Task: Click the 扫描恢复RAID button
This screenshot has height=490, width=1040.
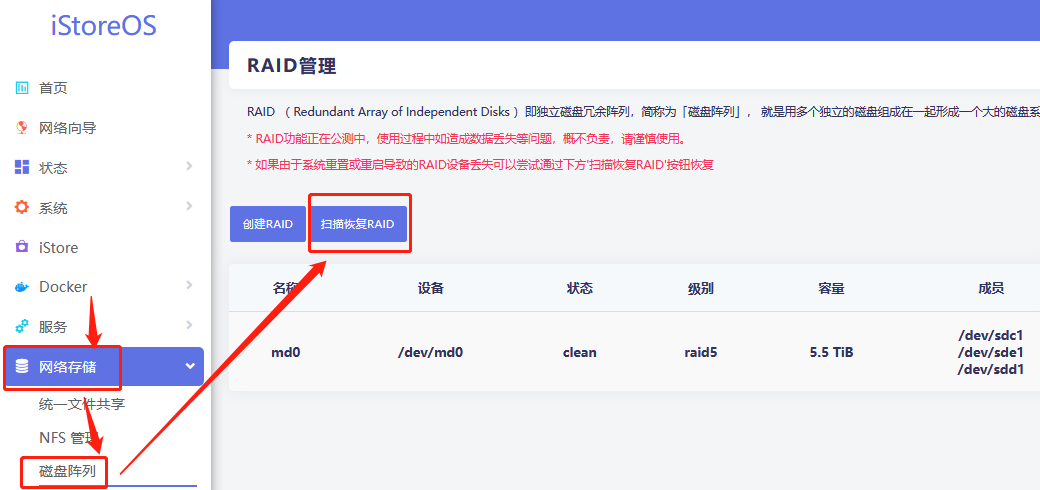Action: [x=358, y=224]
